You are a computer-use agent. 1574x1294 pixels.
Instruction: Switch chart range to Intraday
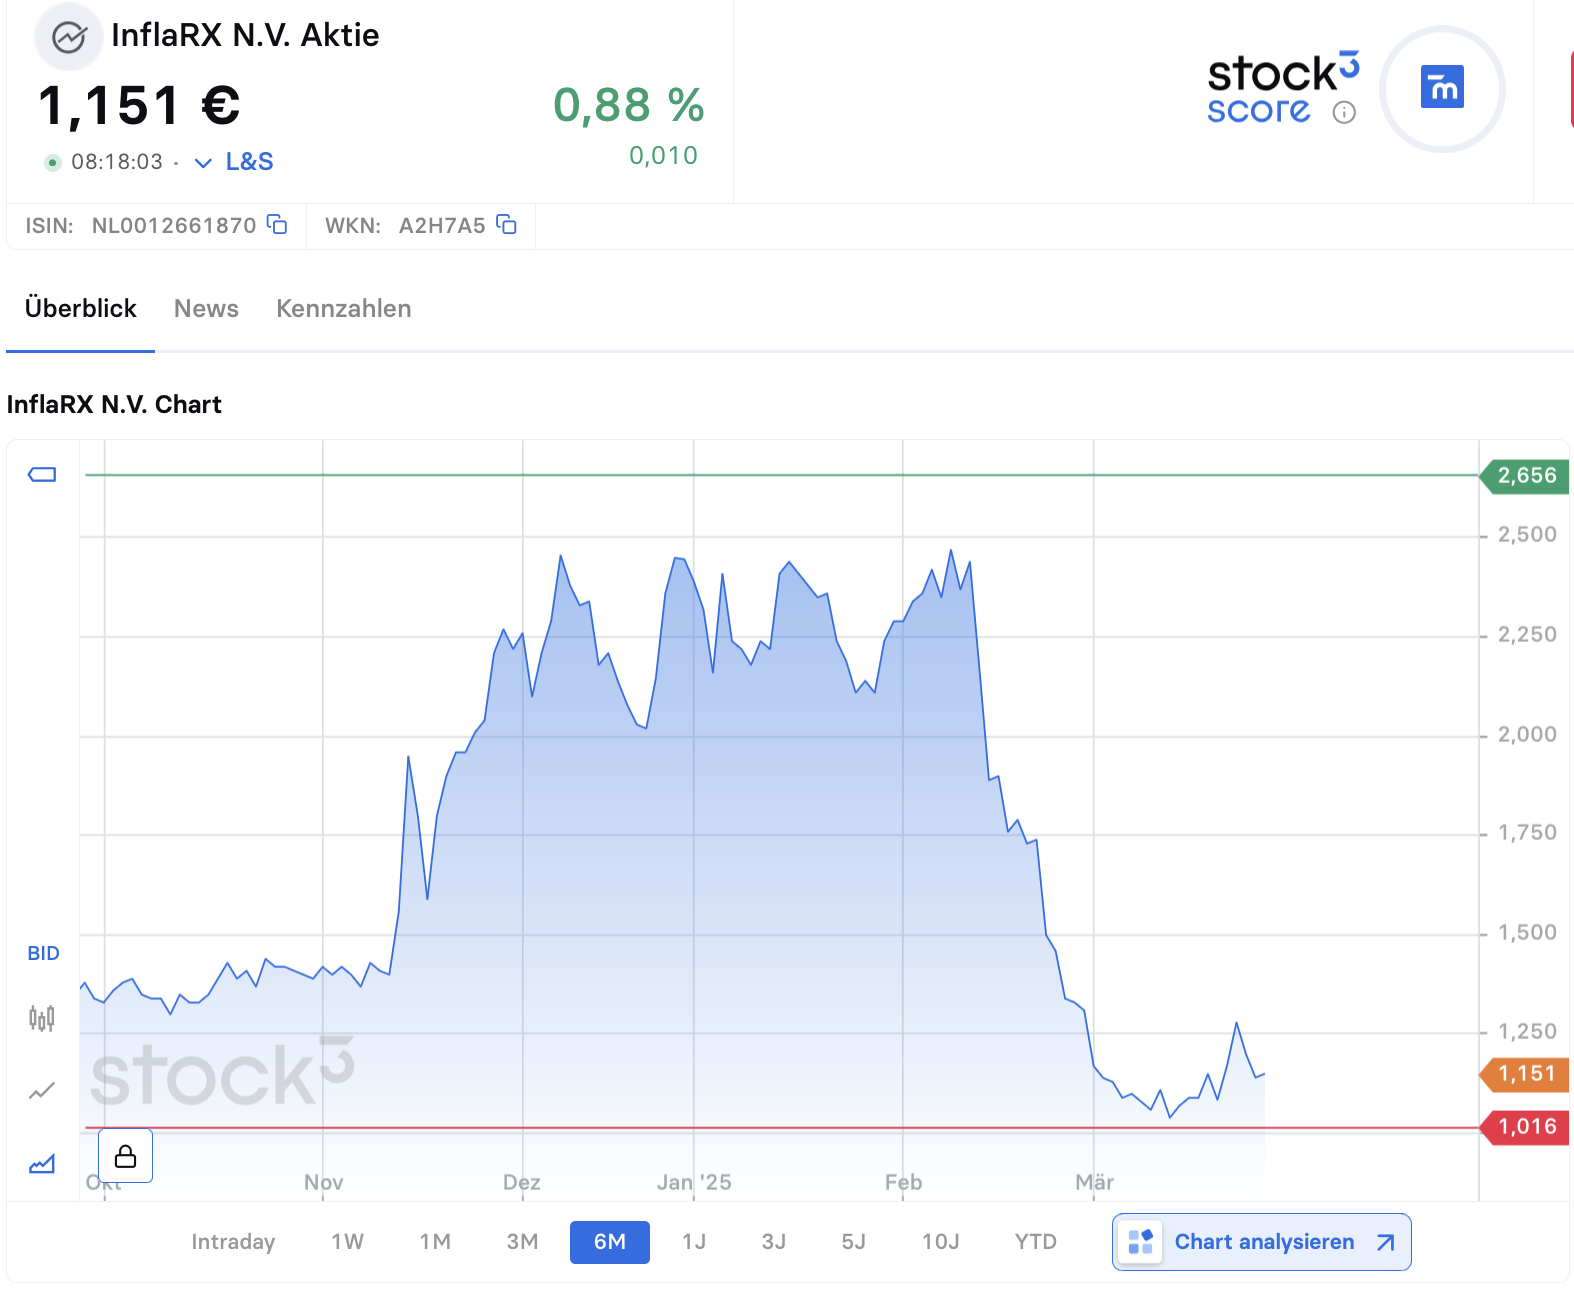[x=233, y=1242]
